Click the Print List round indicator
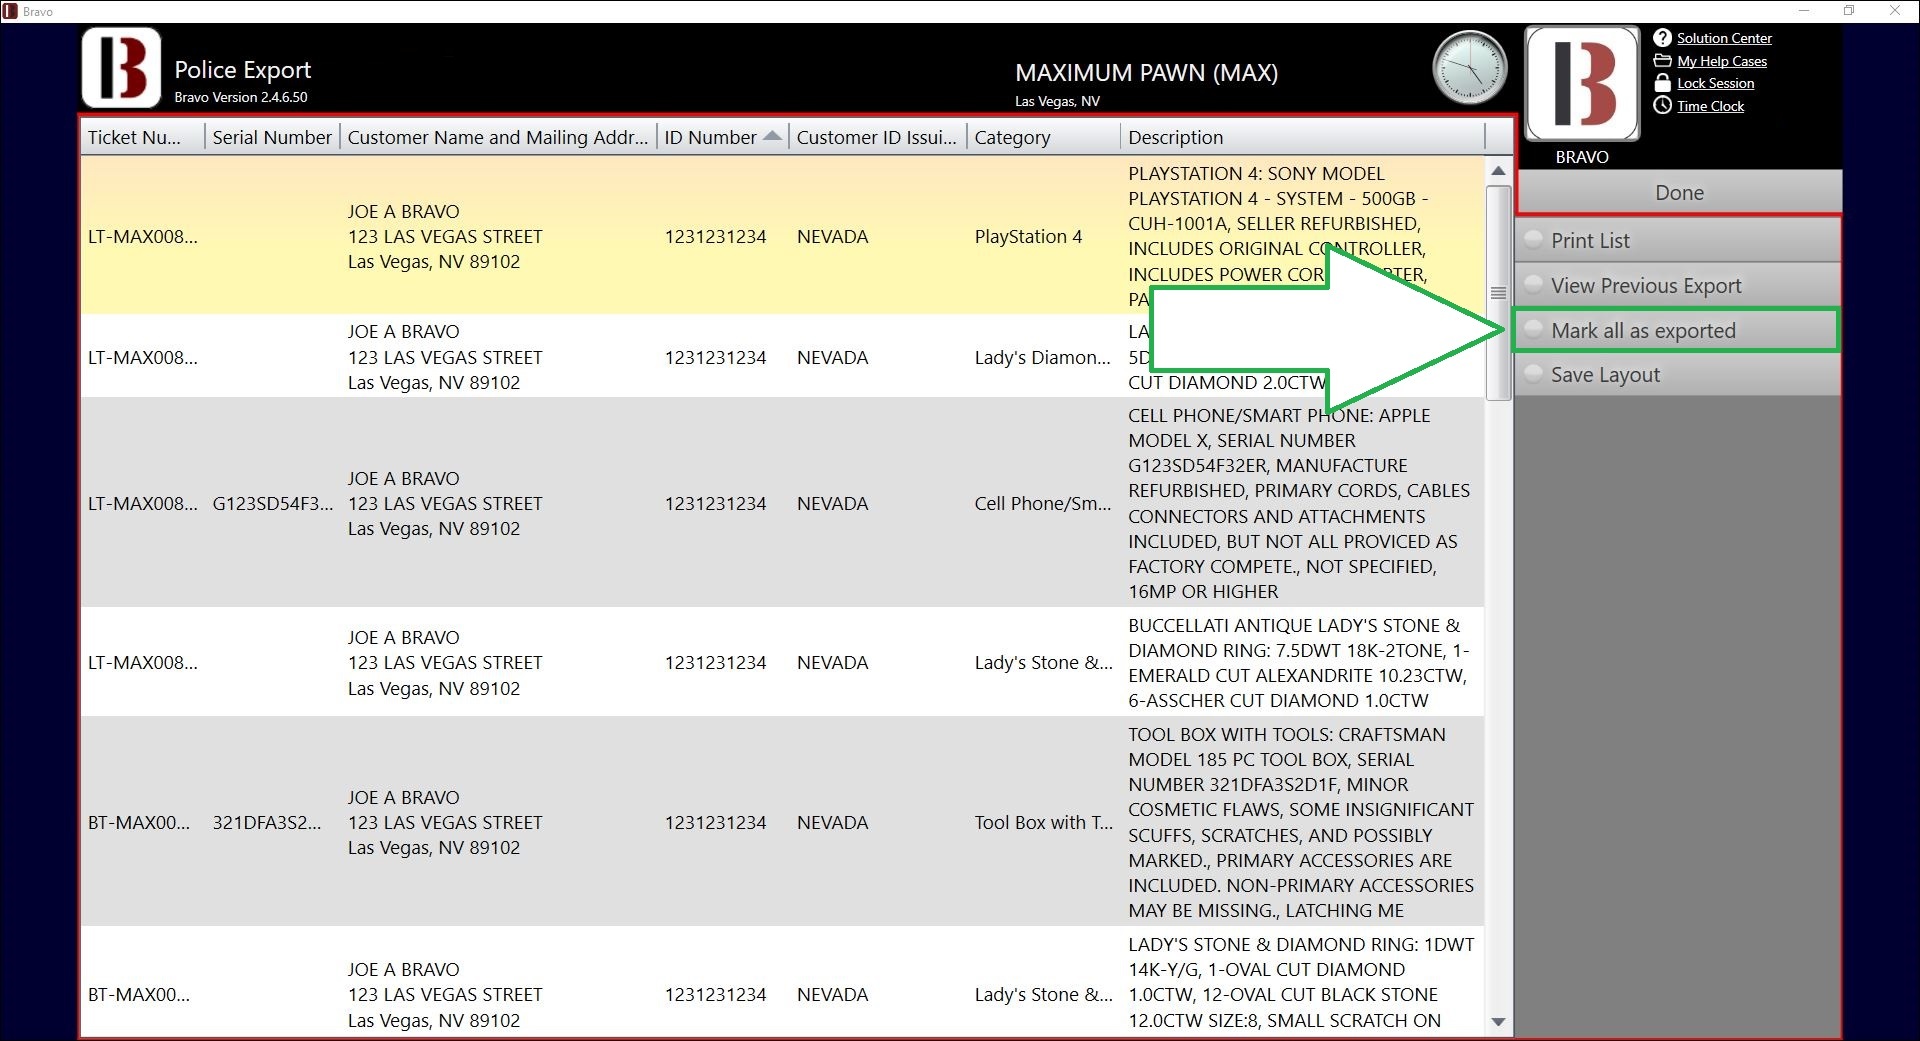This screenshot has height=1041, width=1920. (x=1533, y=240)
